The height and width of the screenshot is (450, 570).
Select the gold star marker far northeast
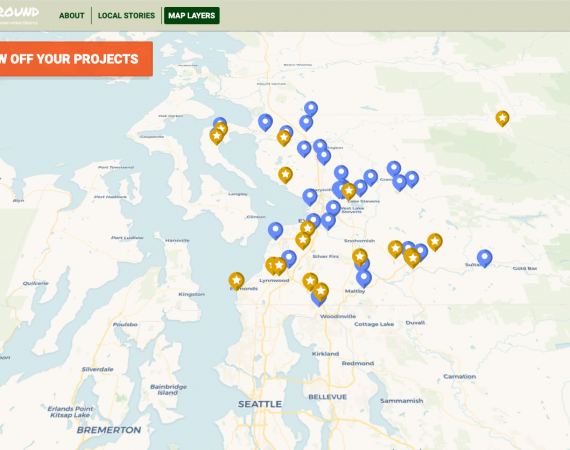point(502,118)
